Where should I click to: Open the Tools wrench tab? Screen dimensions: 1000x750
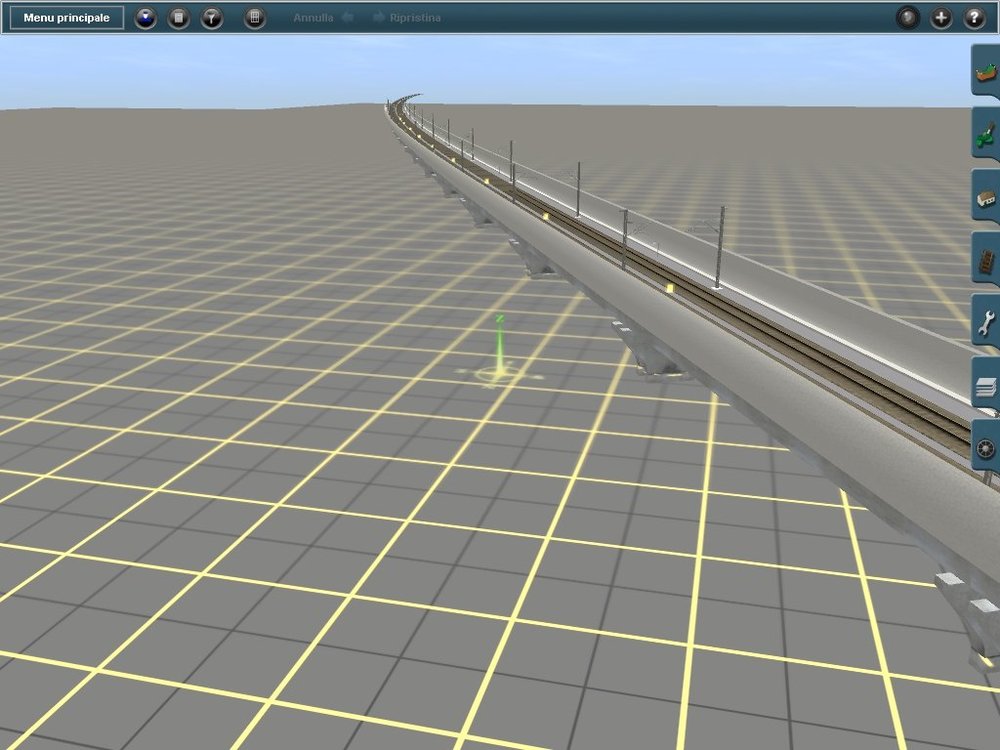(x=985, y=321)
